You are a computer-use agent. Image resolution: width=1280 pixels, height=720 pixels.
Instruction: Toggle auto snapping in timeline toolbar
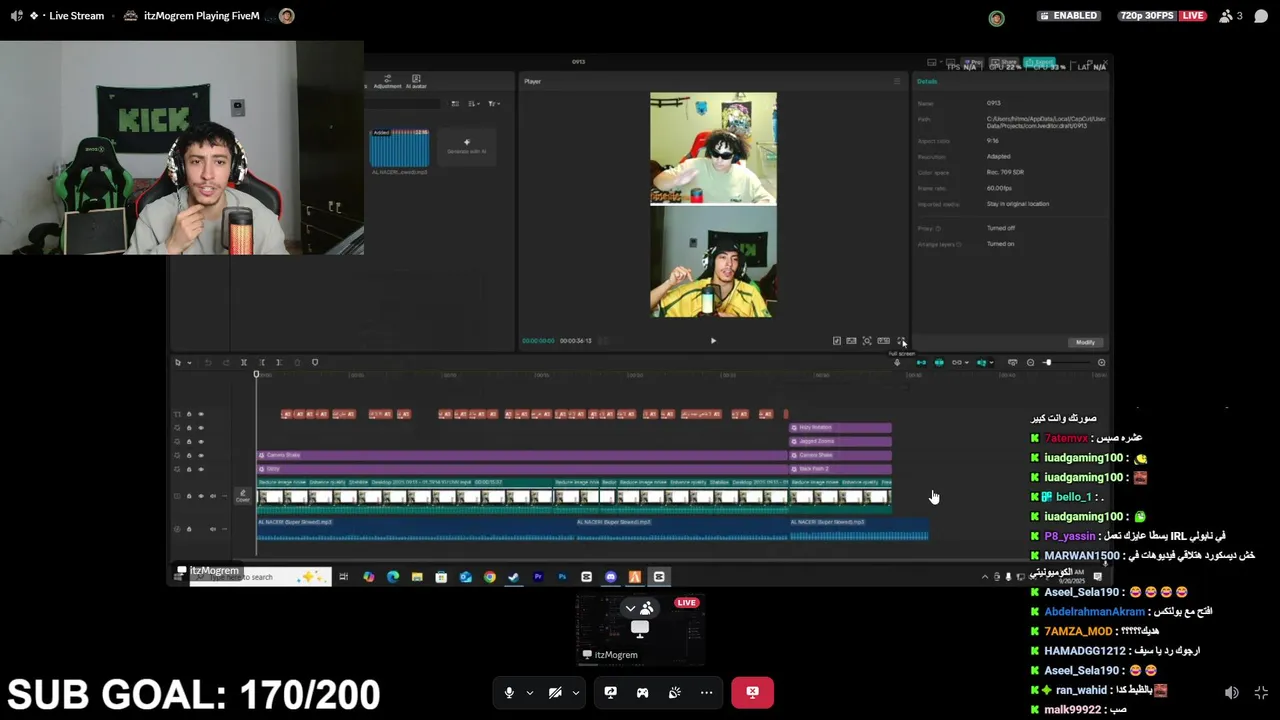pos(938,363)
